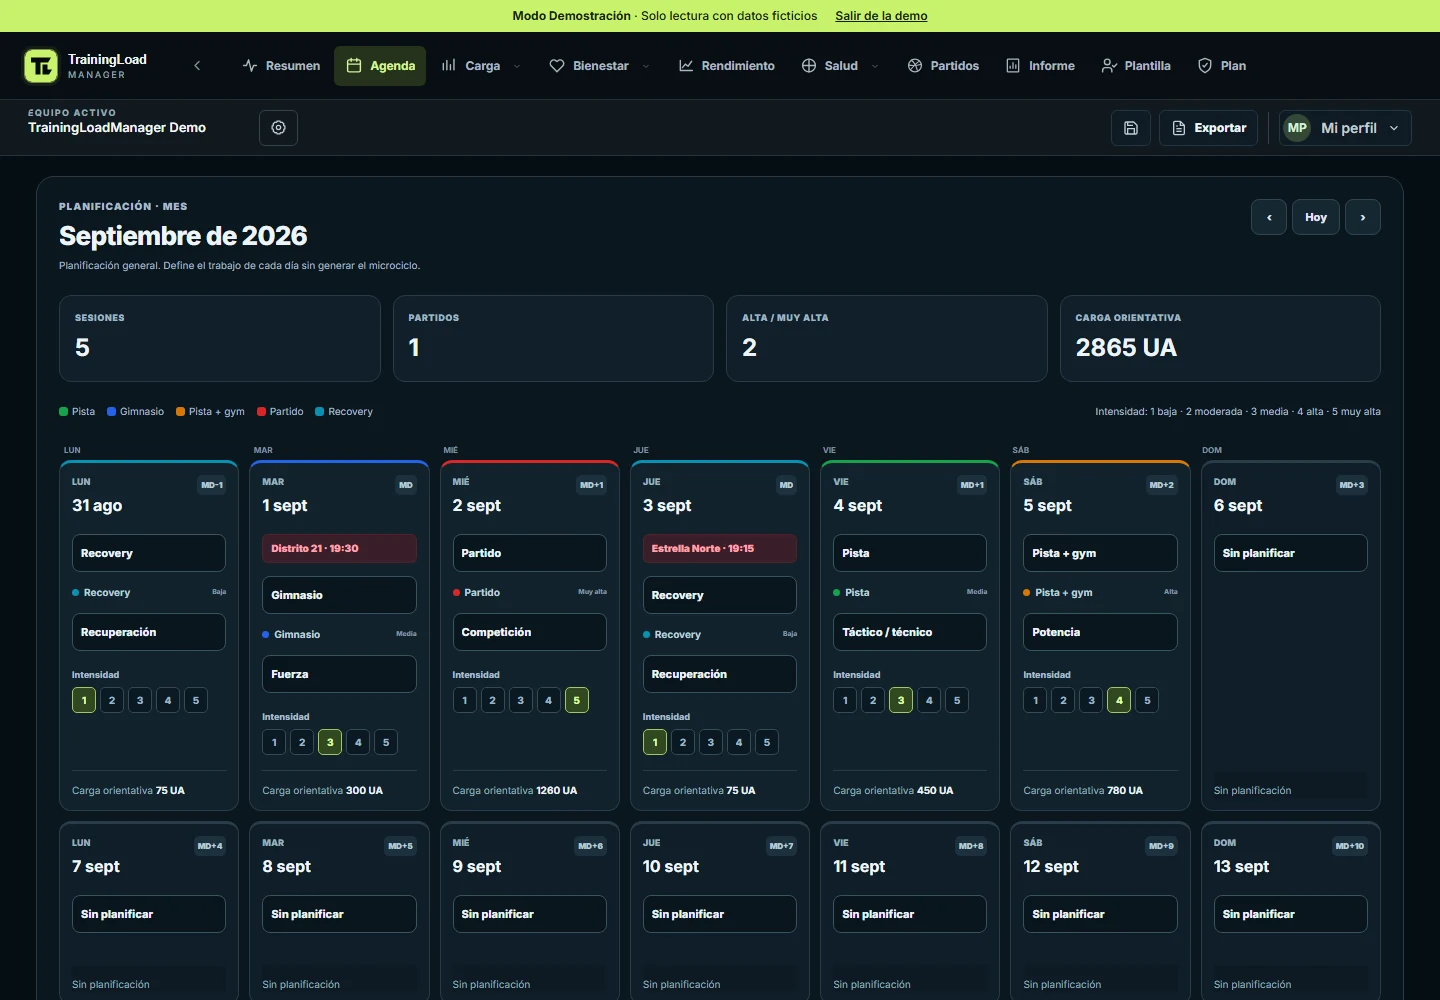
Task: Set intensity 4 for 3 sept
Action: [739, 742]
